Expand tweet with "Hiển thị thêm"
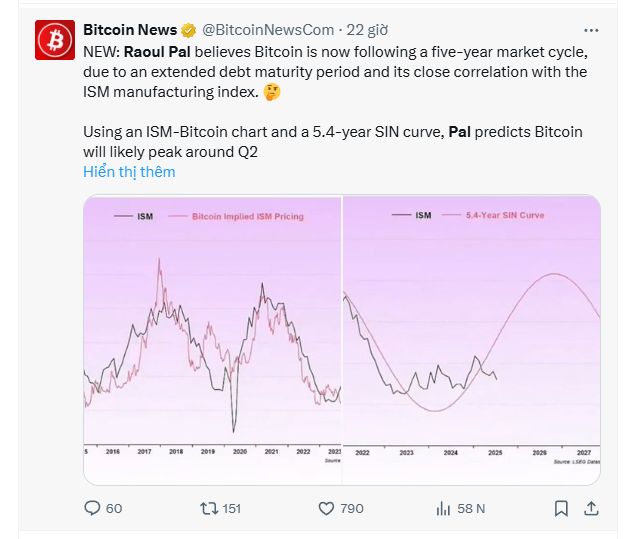The image size is (630, 539). point(129,171)
